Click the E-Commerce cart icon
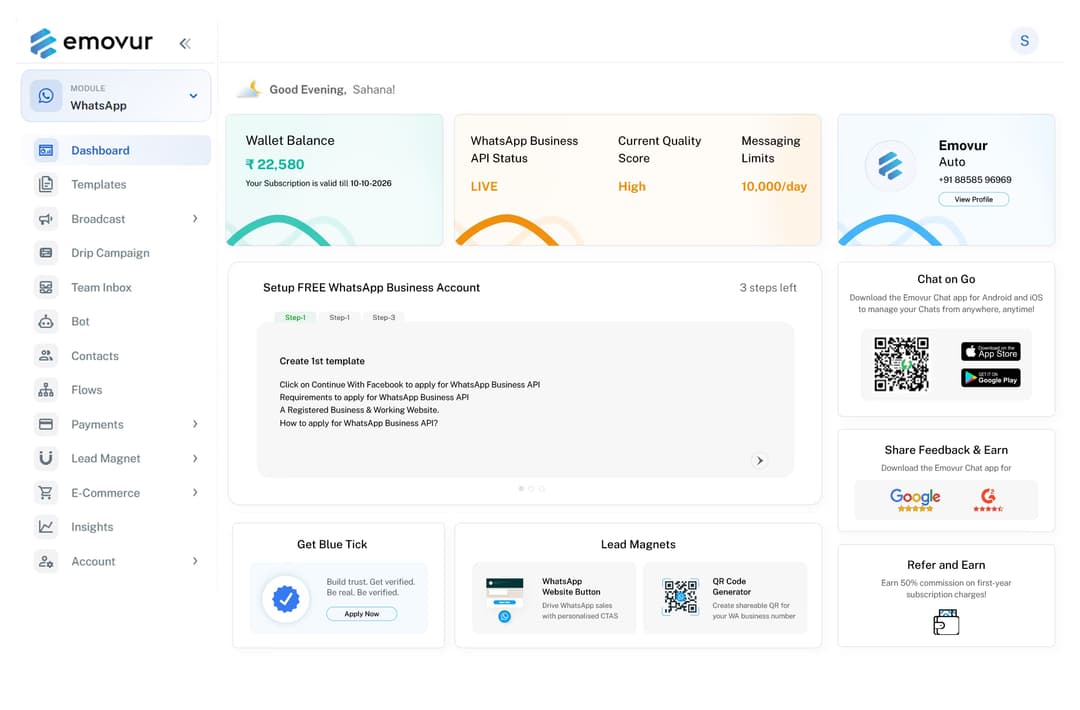The width and height of the screenshot is (1080, 710). point(46,492)
